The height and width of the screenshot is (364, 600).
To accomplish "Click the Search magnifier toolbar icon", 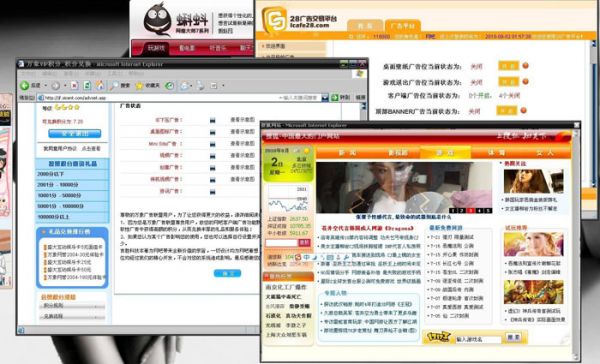I will [114, 85].
